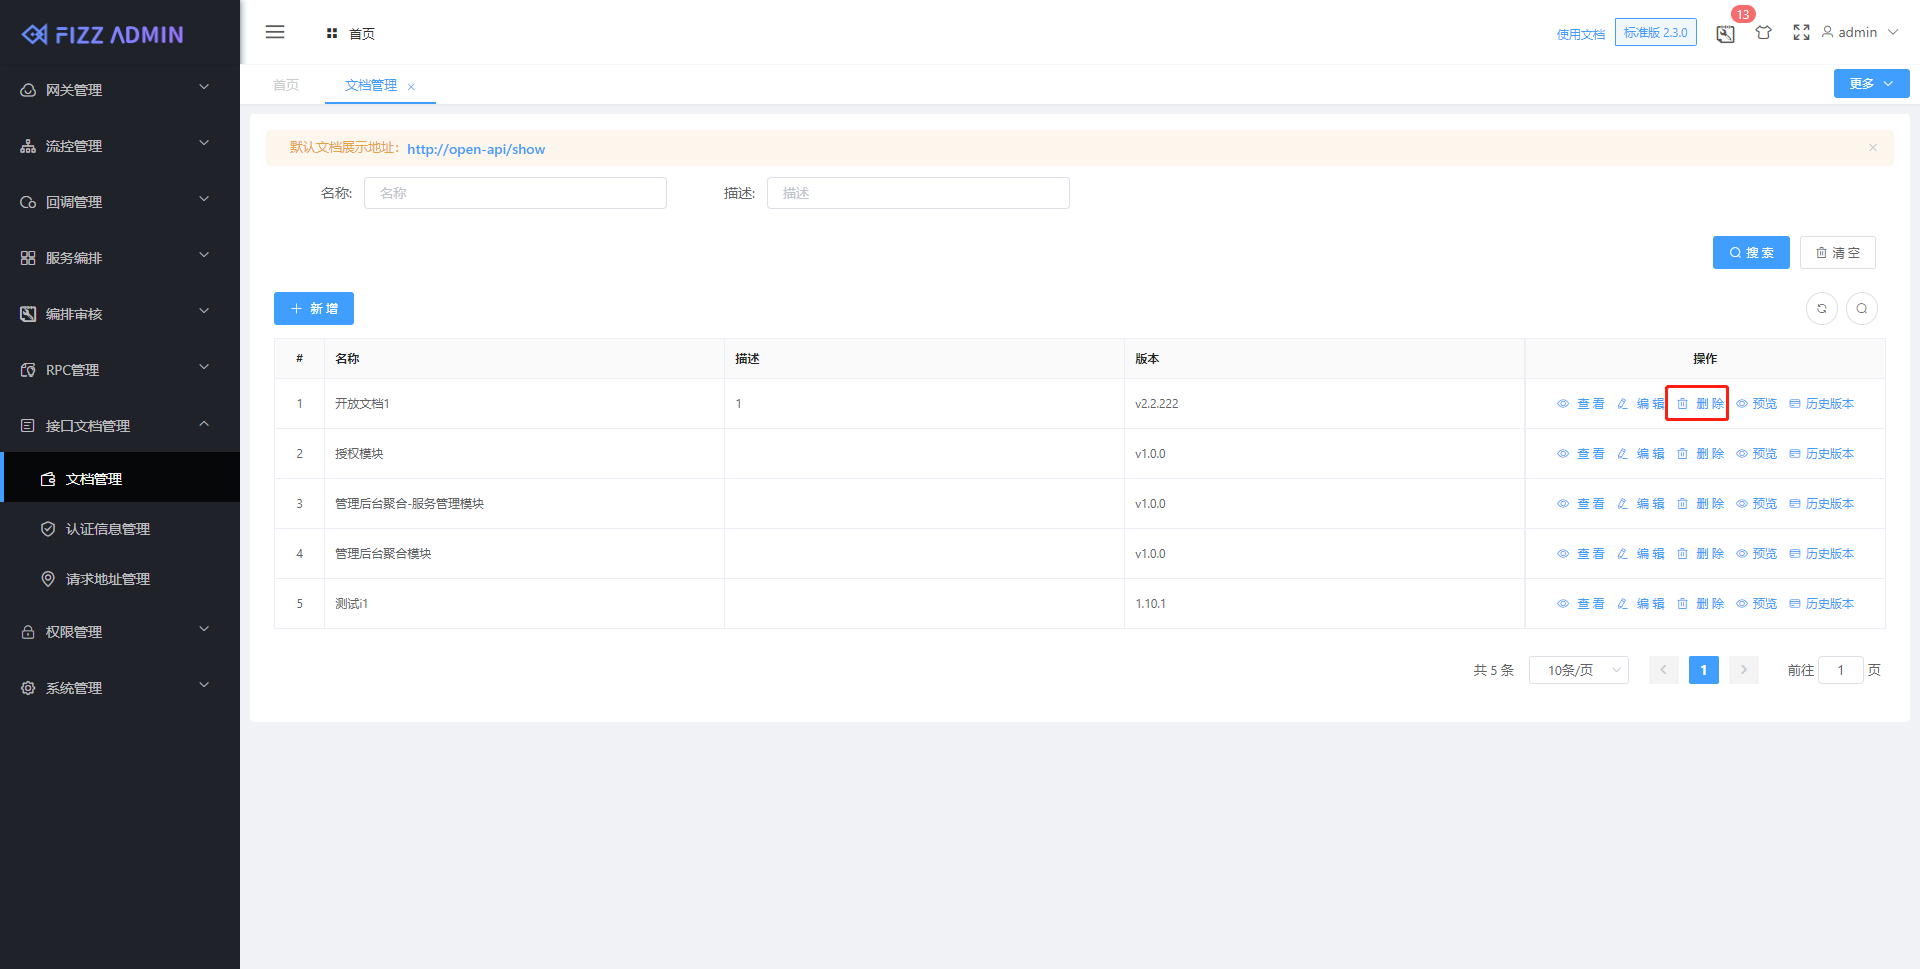
Task: Dismiss the default document address banner
Action: coord(1872,148)
